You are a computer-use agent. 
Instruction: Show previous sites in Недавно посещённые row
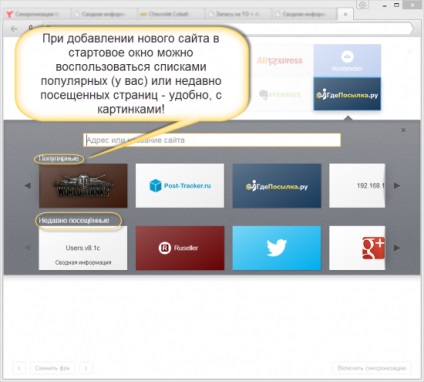coord(28,248)
